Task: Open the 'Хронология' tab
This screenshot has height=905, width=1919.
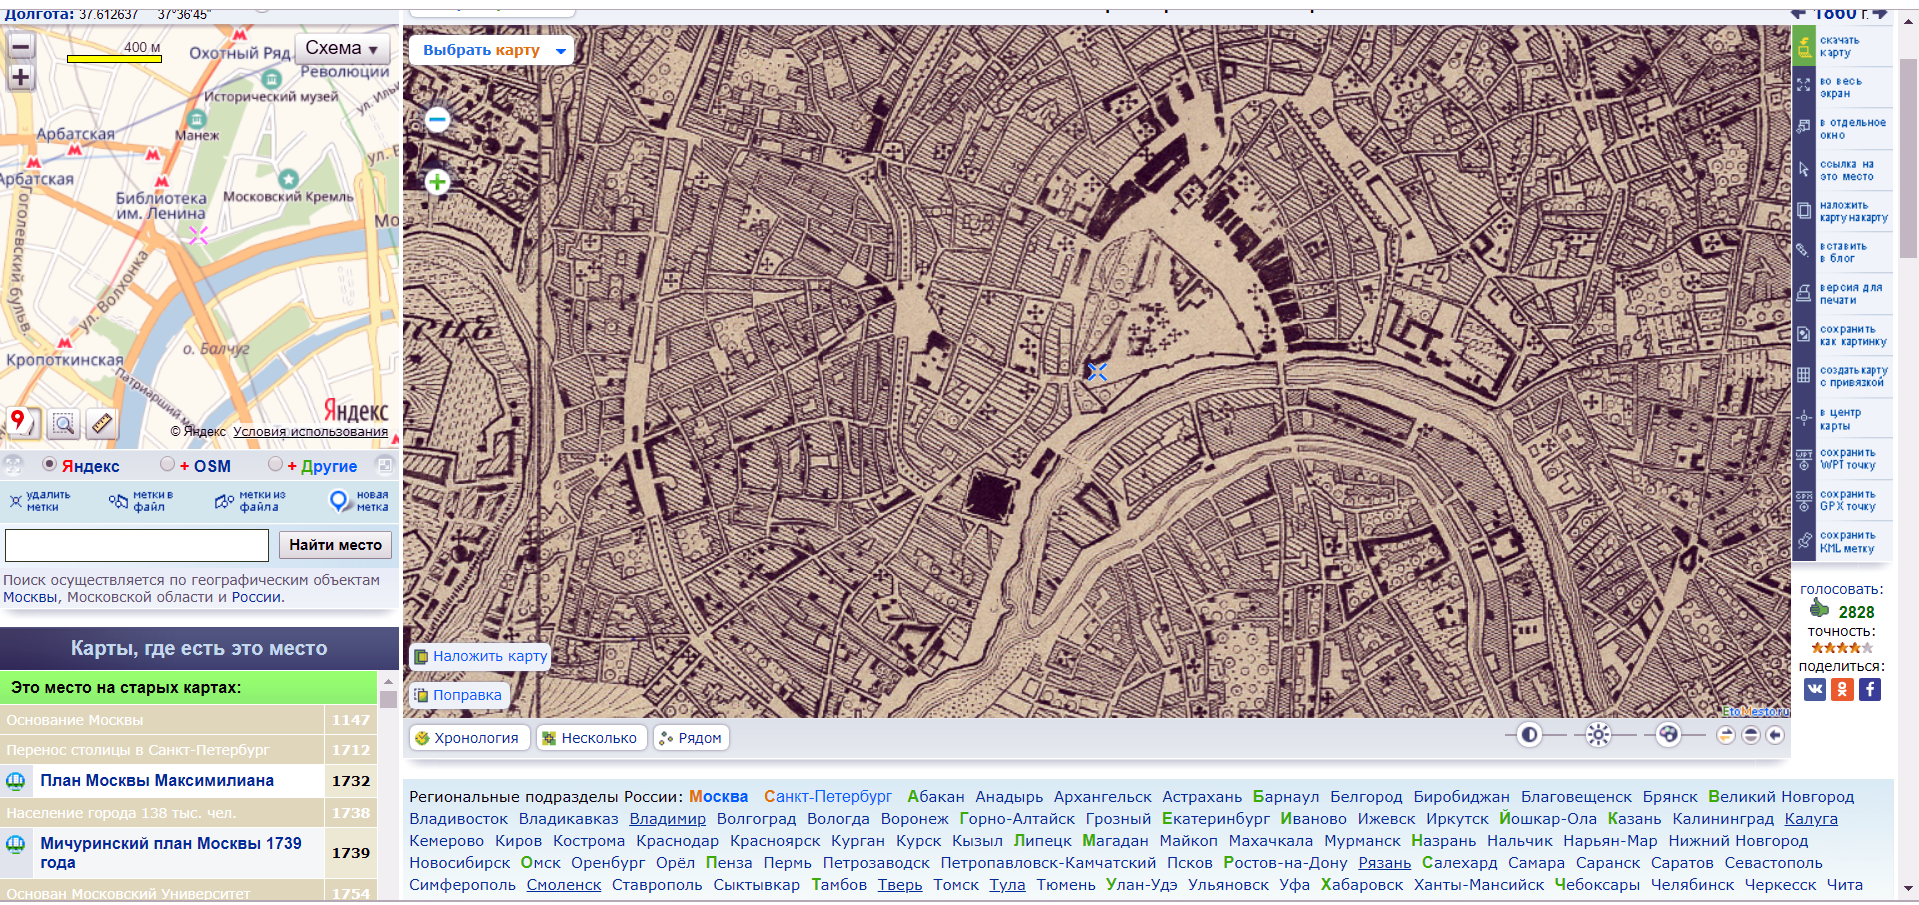Action: click(469, 738)
